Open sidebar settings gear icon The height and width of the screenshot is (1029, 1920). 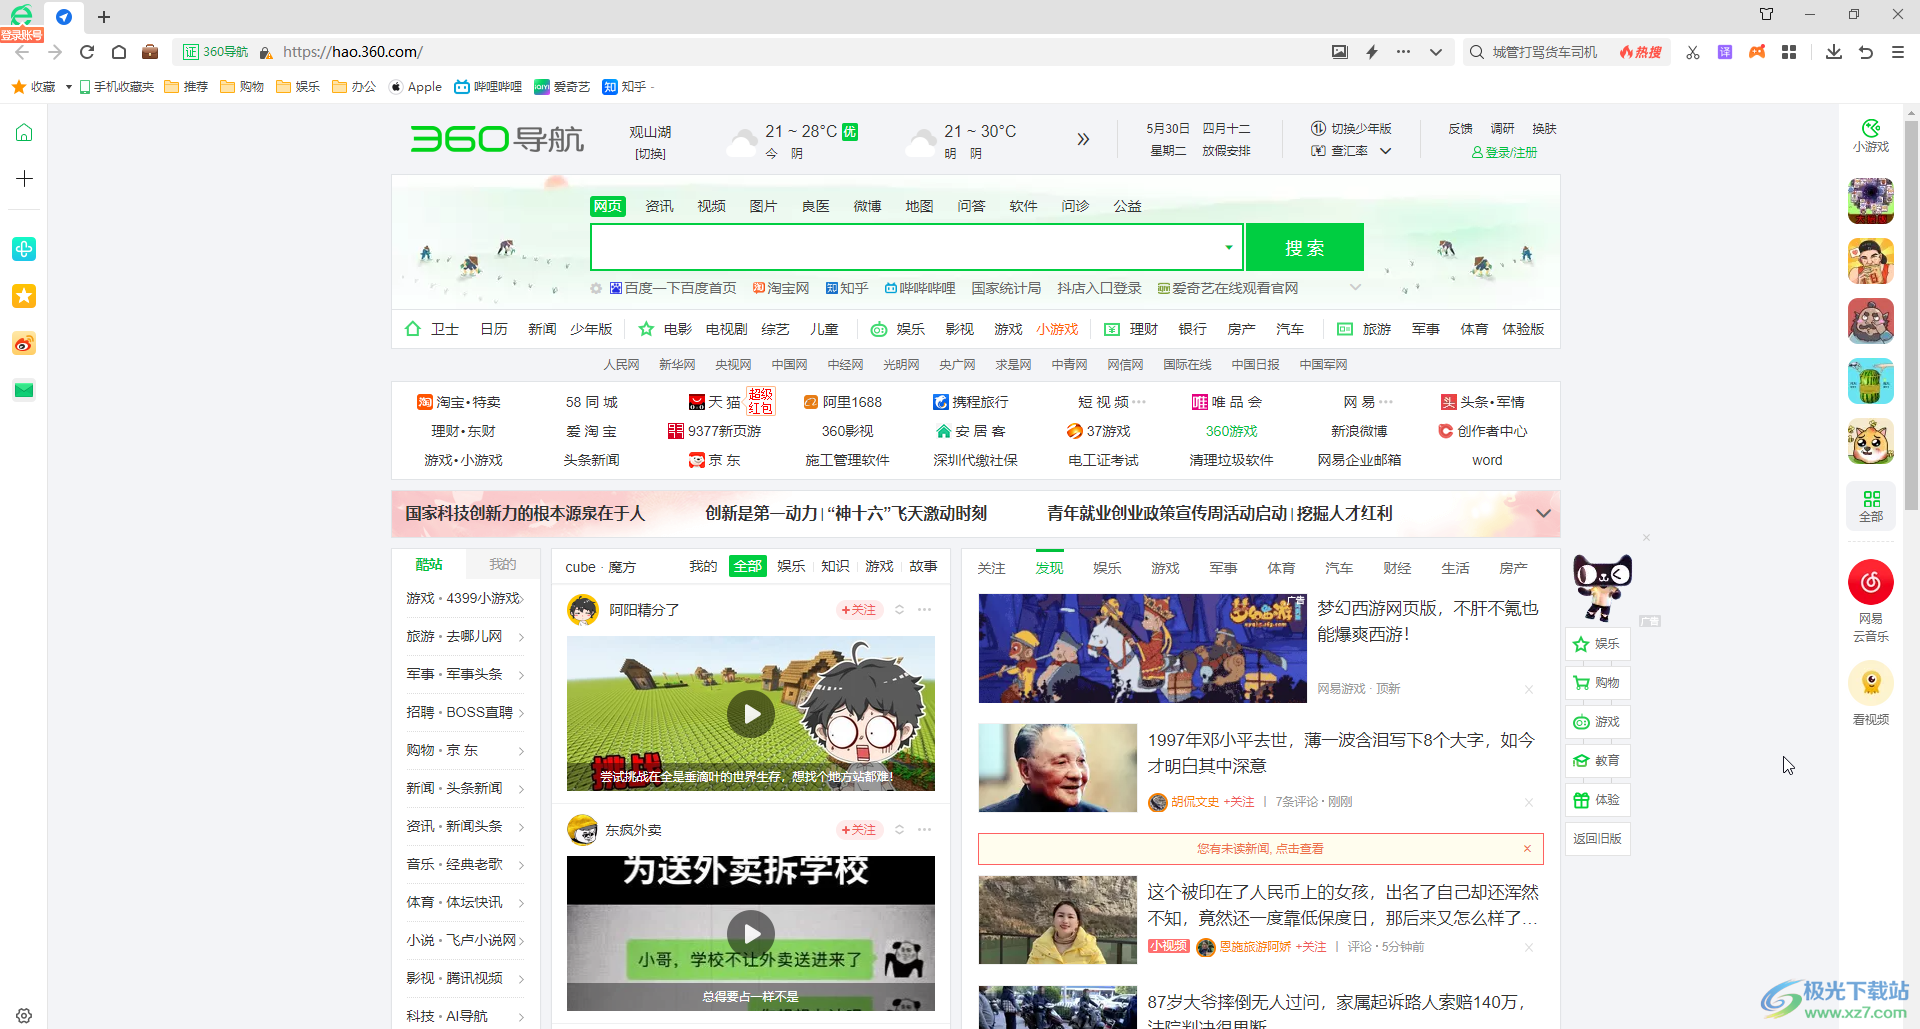click(24, 1015)
